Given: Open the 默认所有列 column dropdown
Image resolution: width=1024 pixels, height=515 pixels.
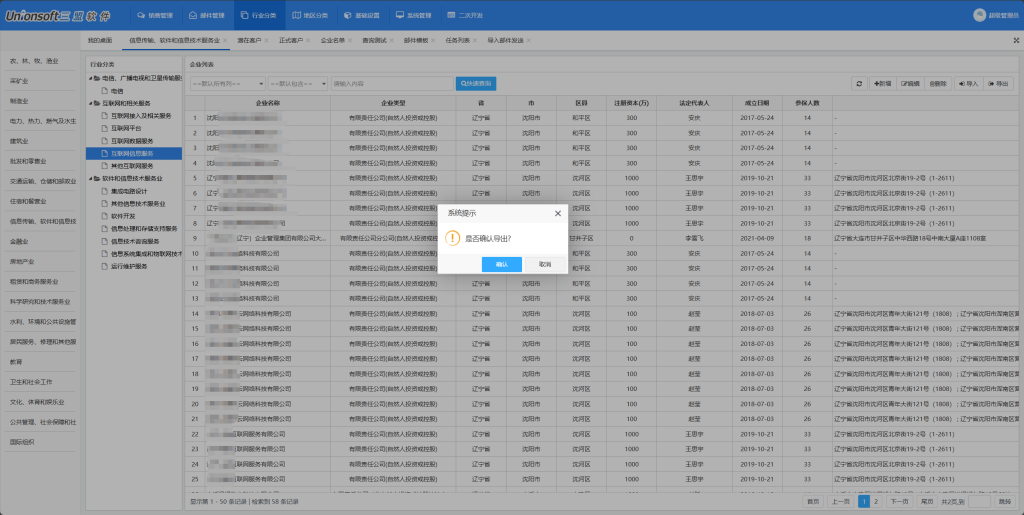Looking at the screenshot, I should tap(227, 84).
